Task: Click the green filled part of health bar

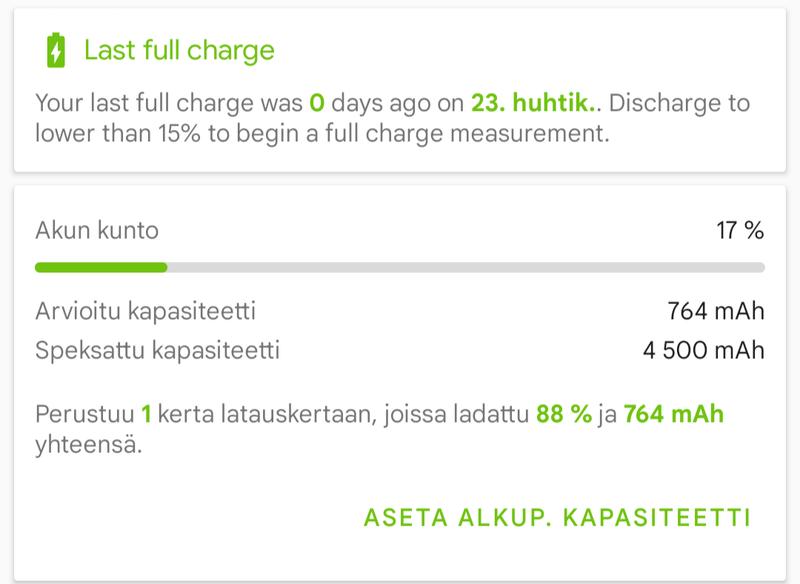Action: pos(100,268)
